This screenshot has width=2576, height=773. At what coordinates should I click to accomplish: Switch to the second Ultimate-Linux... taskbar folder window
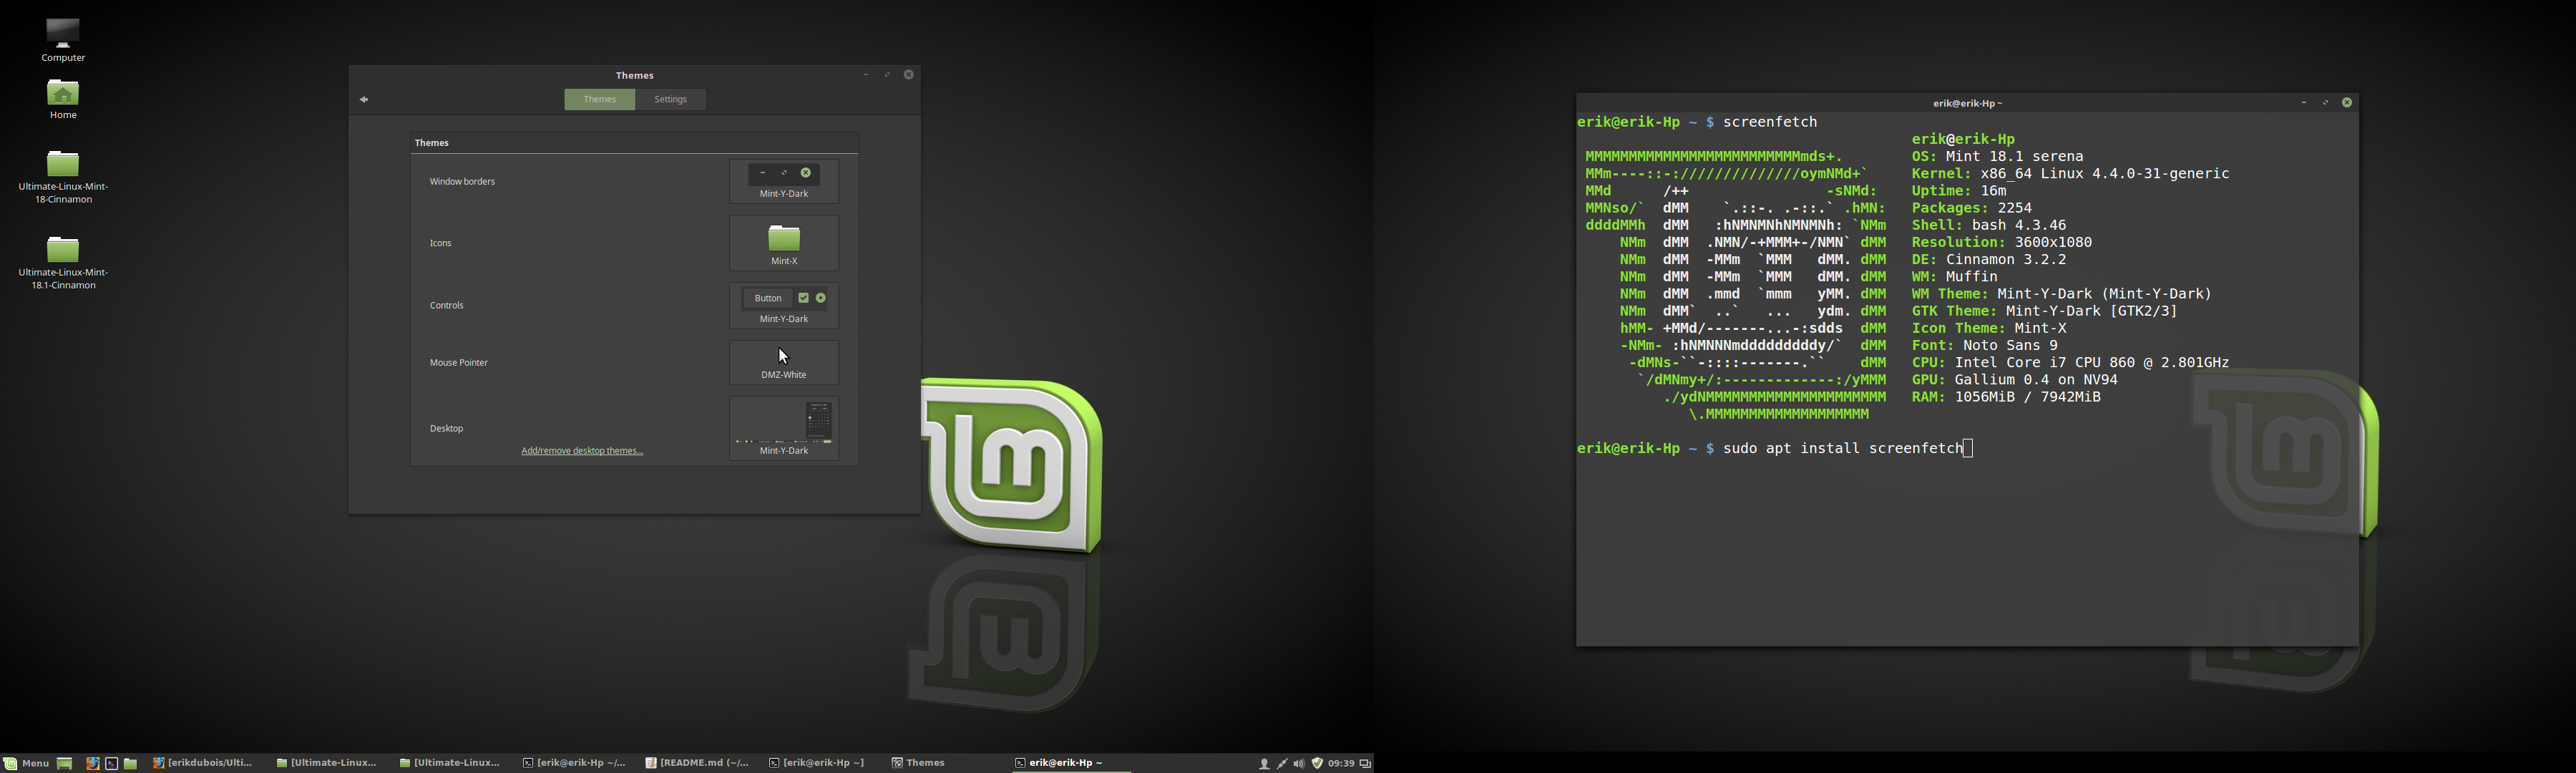450,763
